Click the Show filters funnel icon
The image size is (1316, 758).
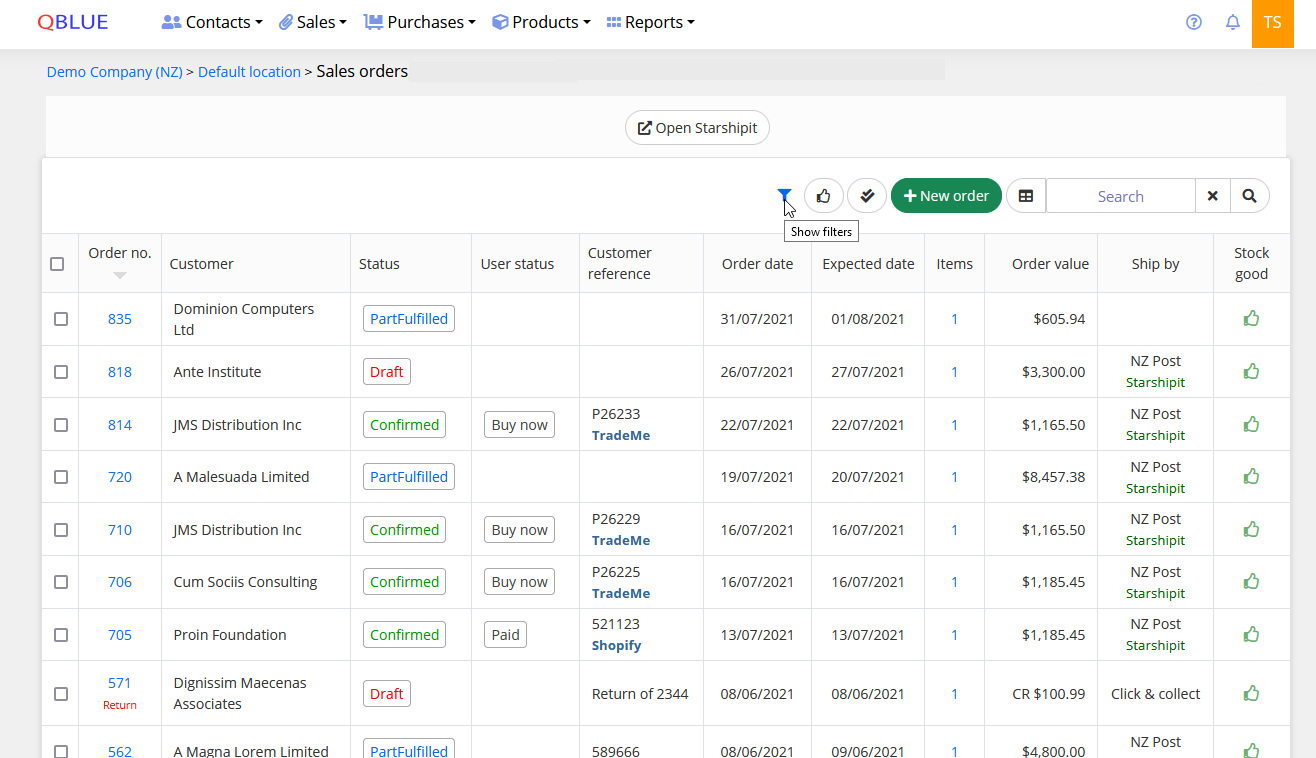pos(785,196)
